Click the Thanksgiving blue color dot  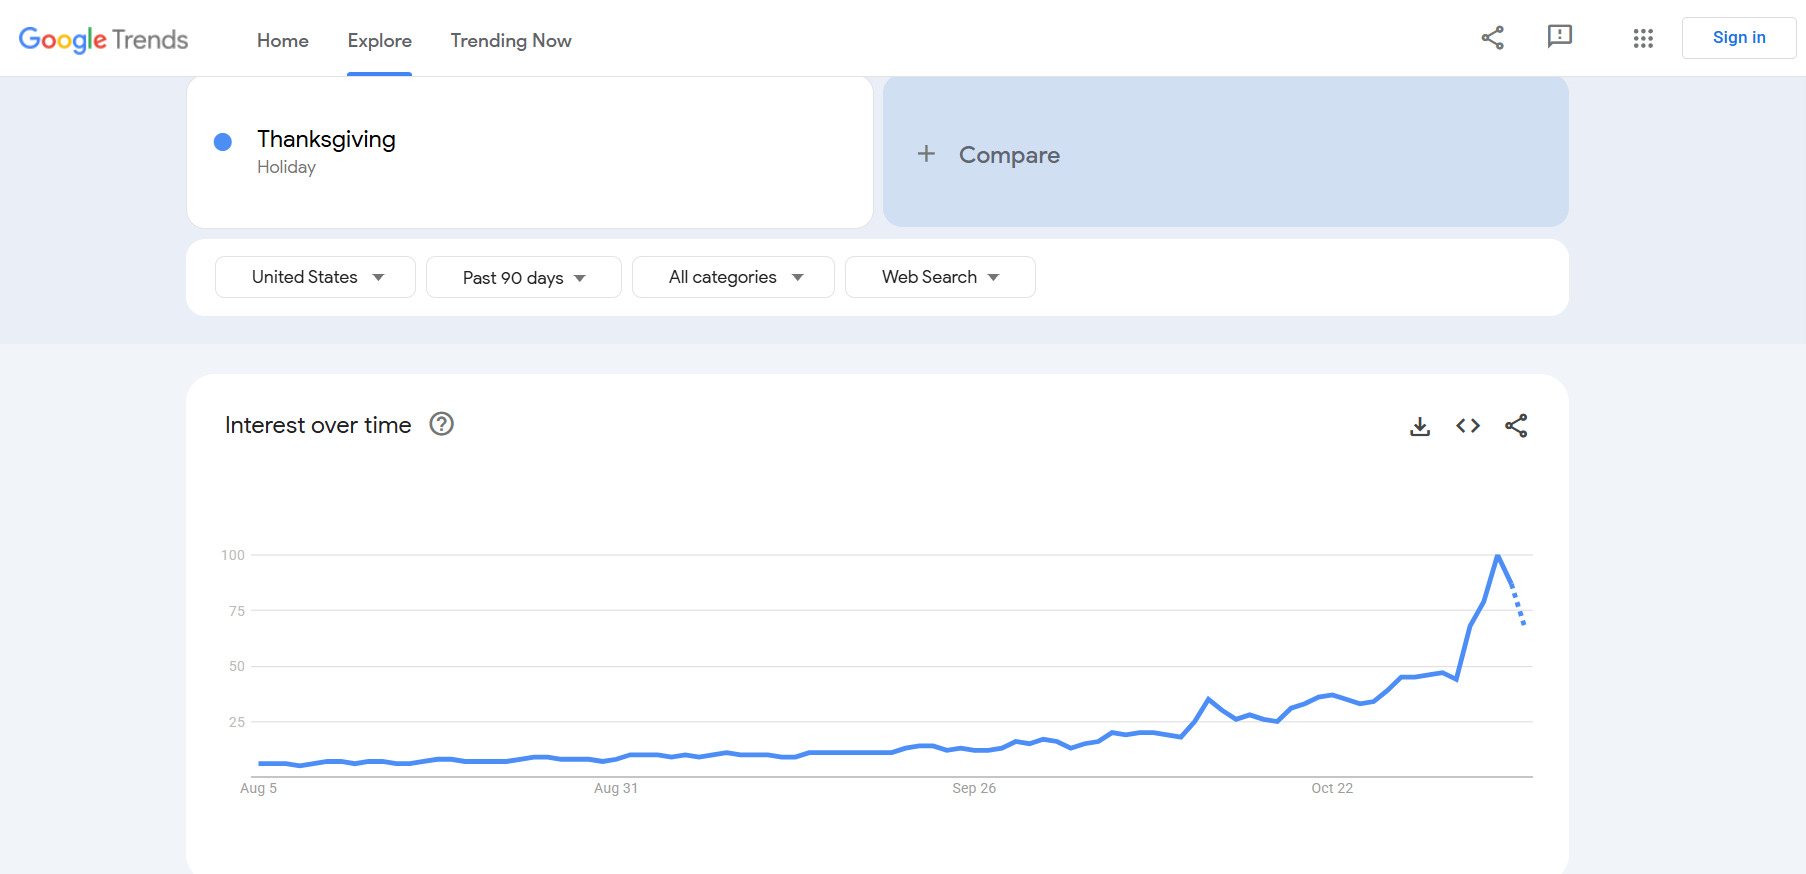223,142
